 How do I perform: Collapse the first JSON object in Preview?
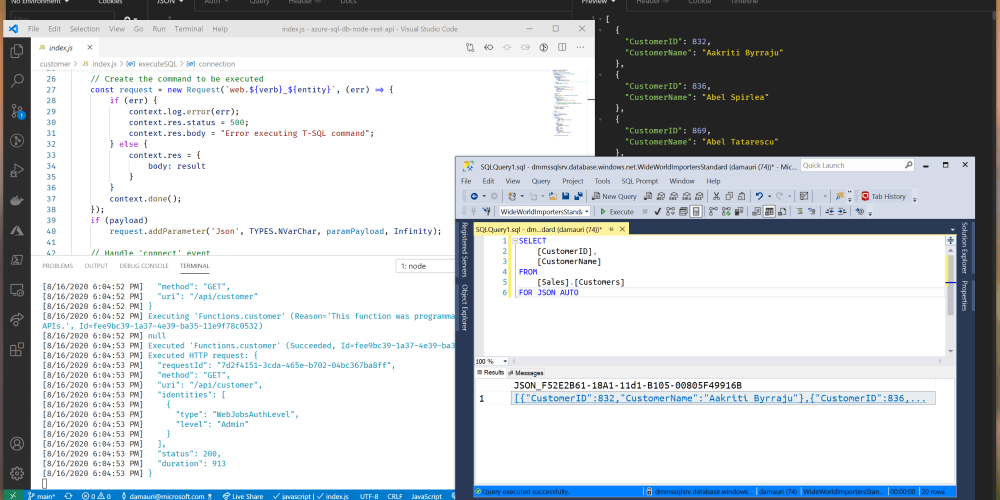point(600,30)
